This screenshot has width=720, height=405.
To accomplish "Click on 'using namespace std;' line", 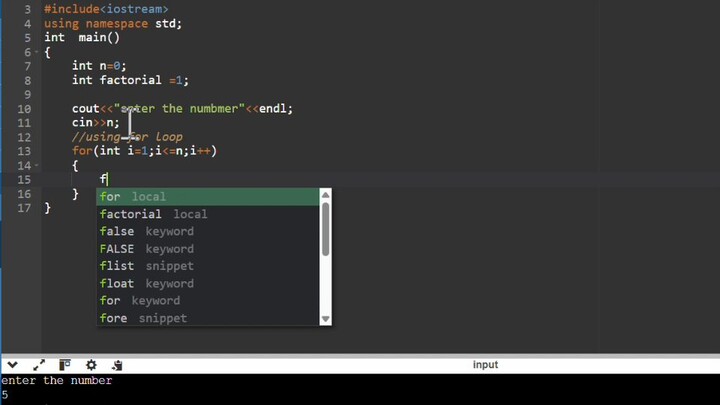I will (113, 23).
